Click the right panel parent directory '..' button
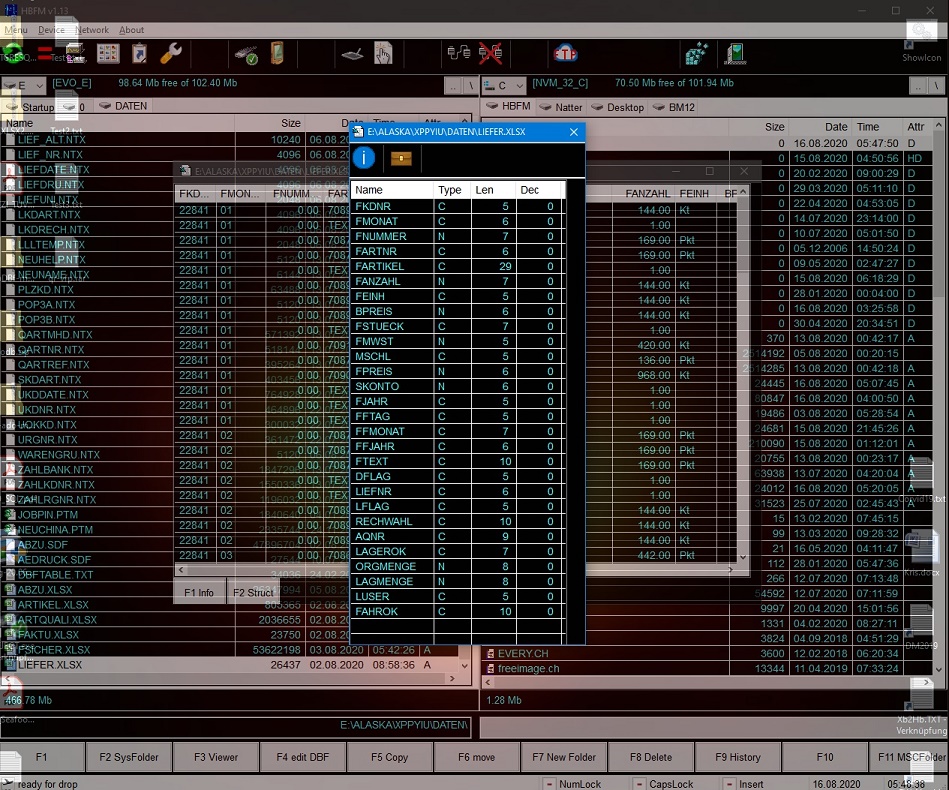 [x=919, y=86]
